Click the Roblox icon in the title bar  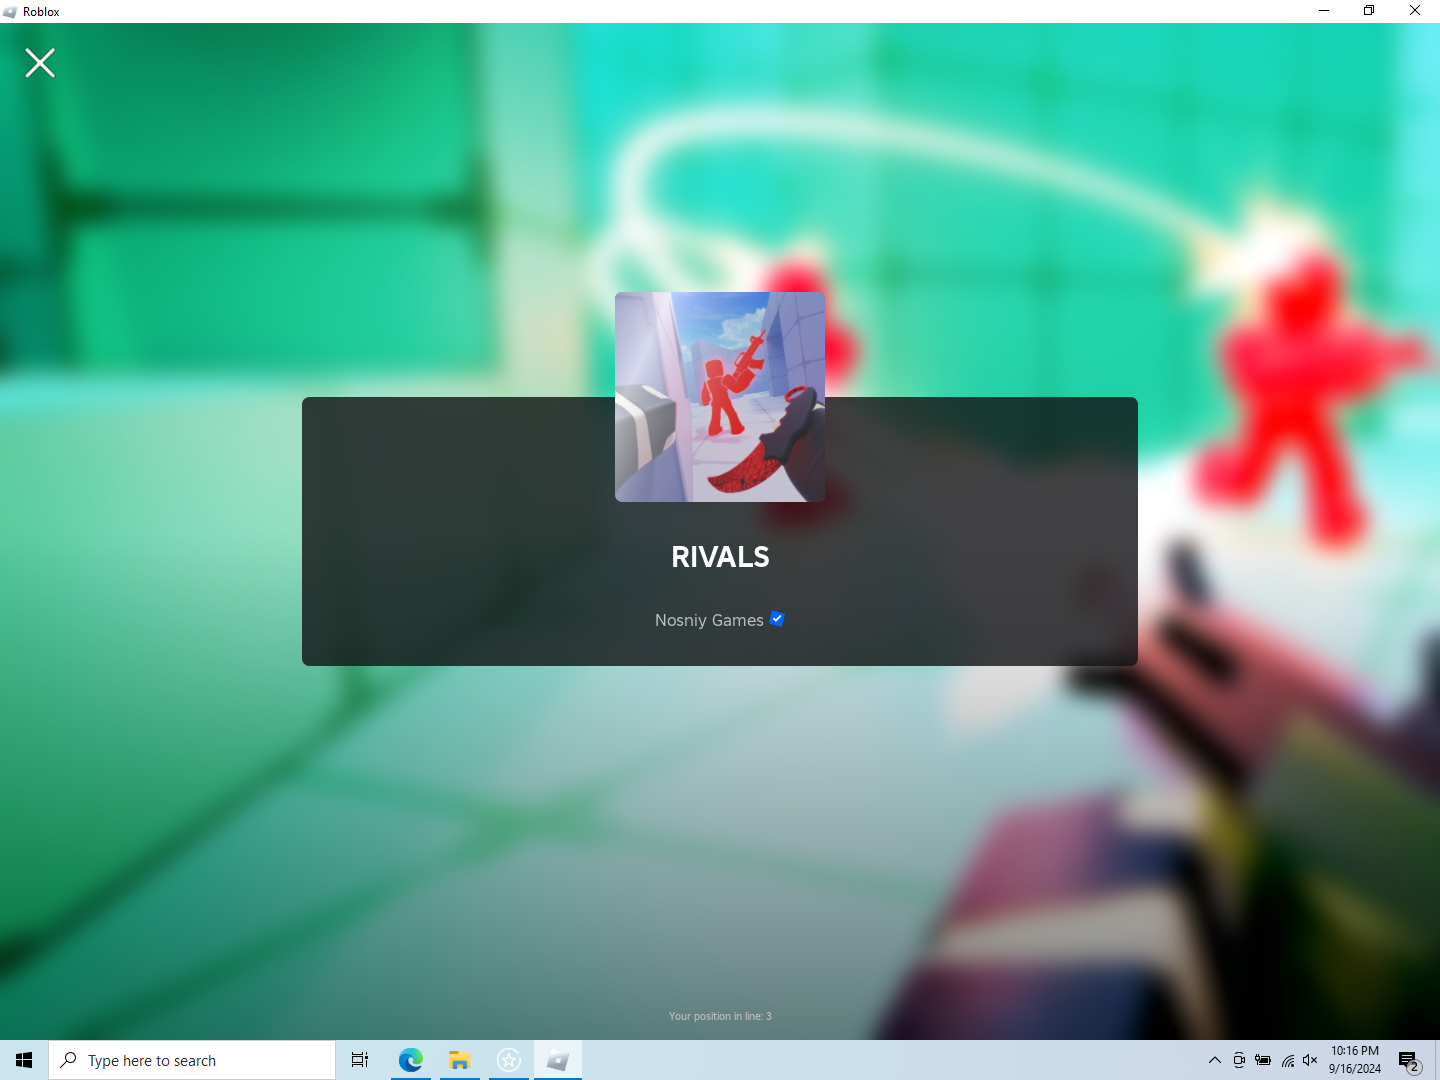click(x=10, y=12)
